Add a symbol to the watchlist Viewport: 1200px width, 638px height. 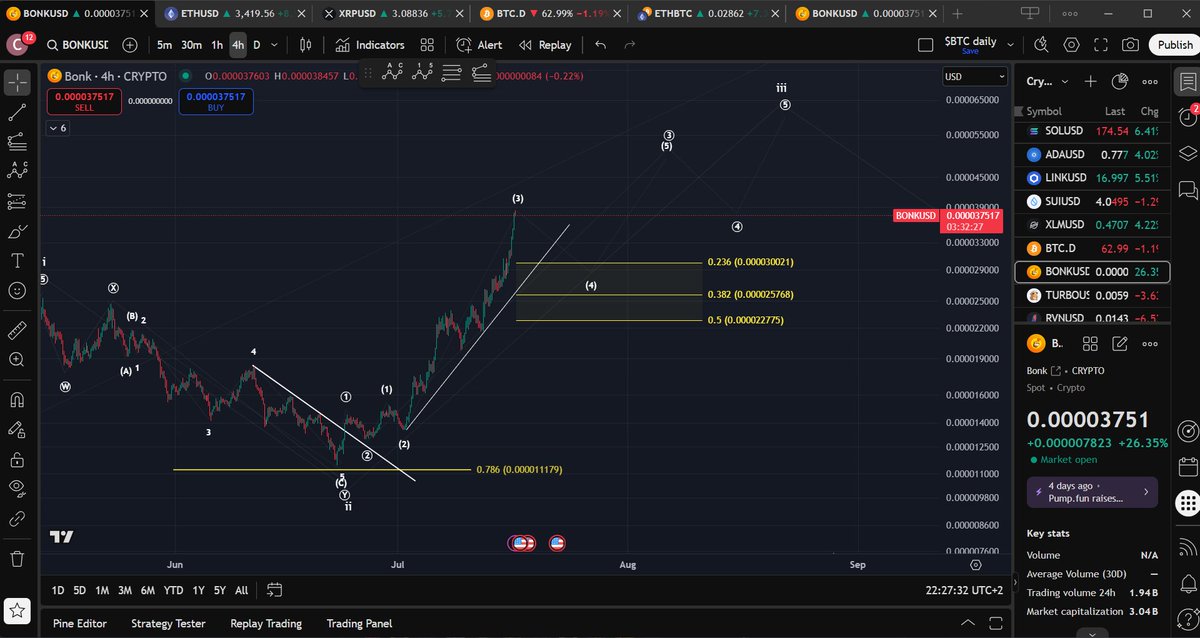coord(1091,82)
